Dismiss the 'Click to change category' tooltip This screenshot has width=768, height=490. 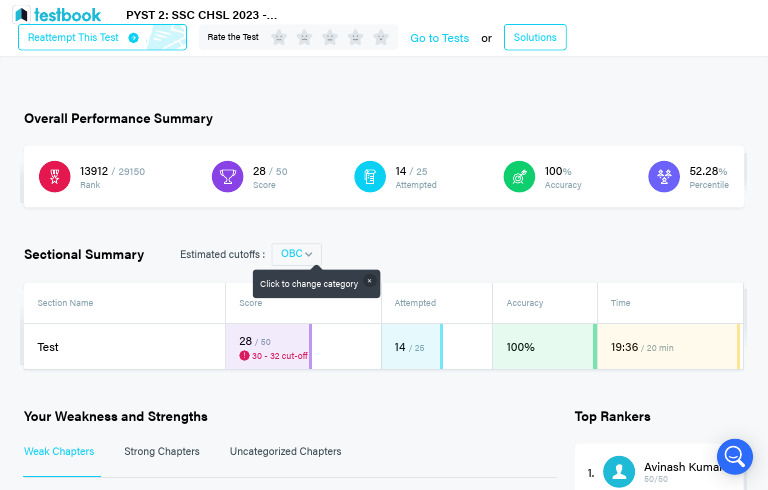tap(369, 281)
